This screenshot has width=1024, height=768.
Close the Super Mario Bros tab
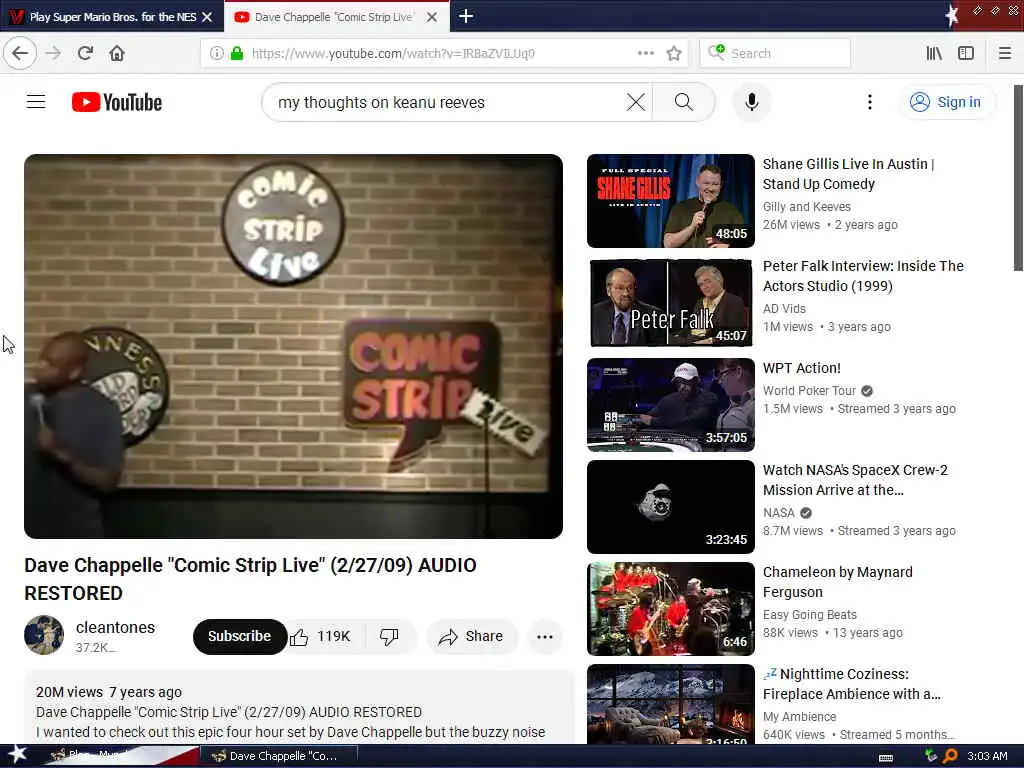click(207, 17)
